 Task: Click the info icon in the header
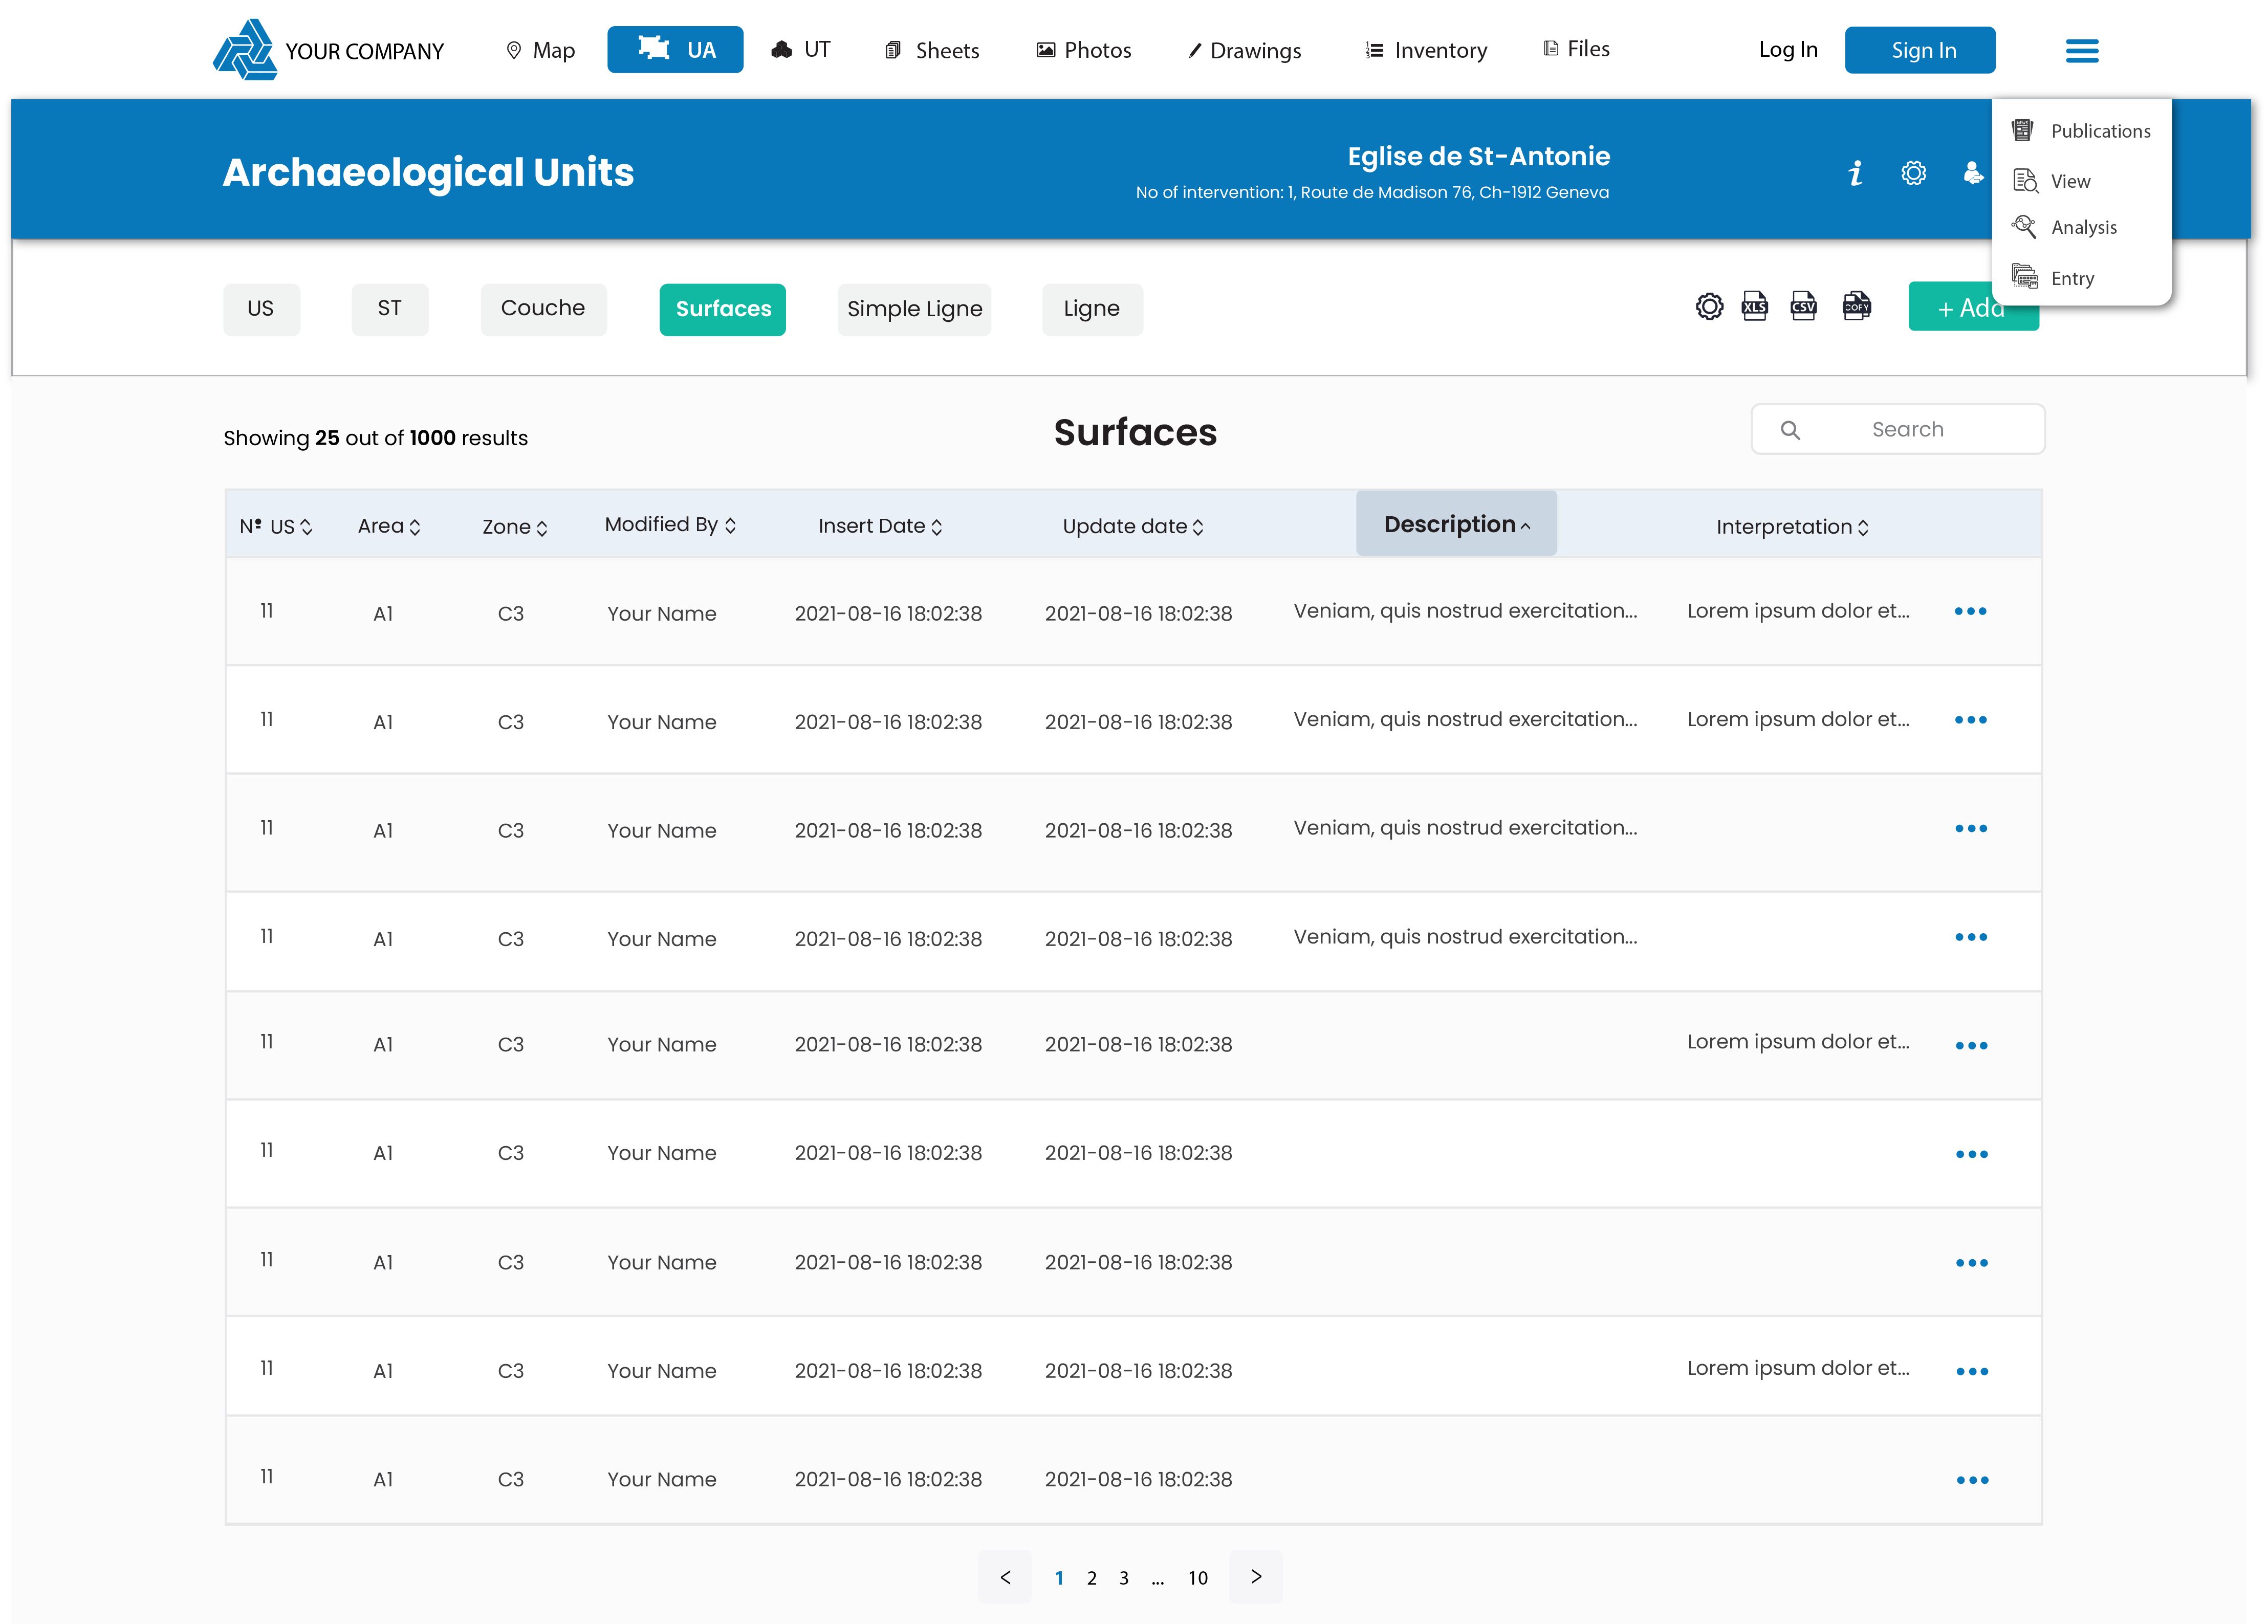[1855, 172]
